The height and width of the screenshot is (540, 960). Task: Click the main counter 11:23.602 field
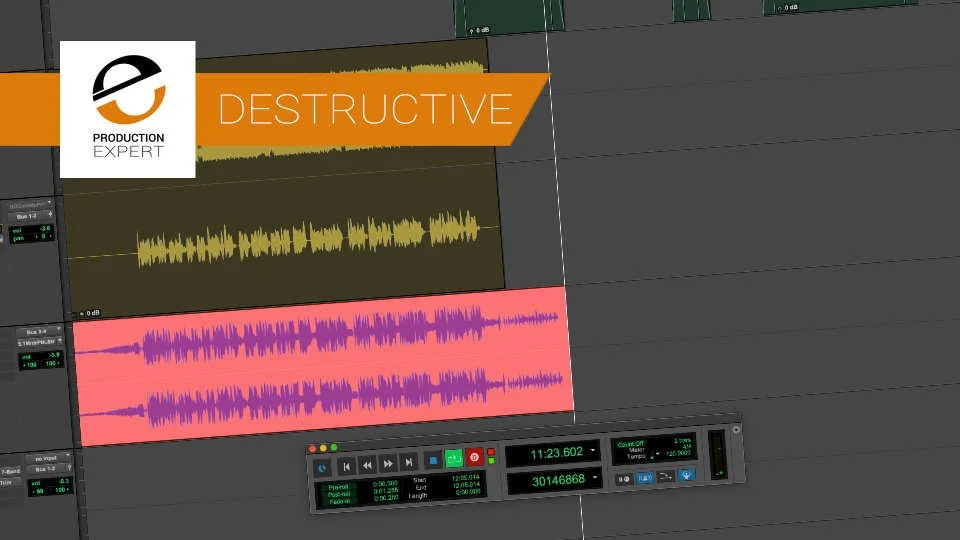click(x=552, y=454)
